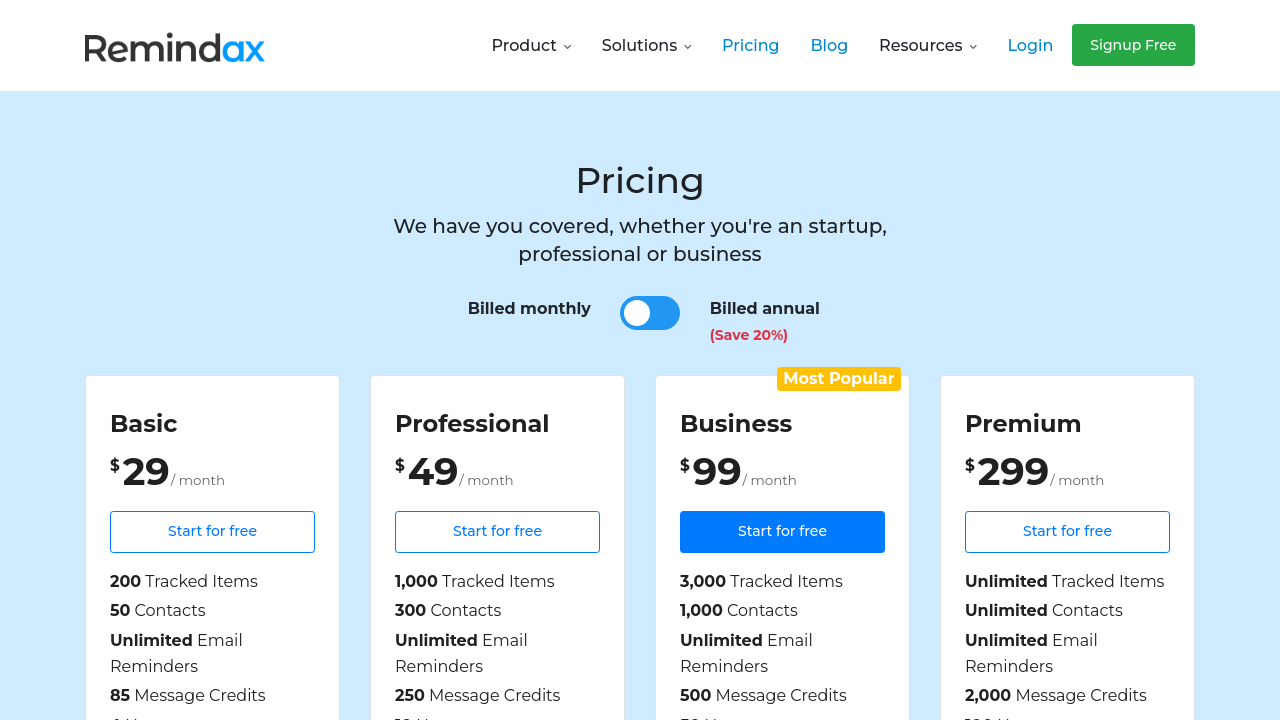Click the Premium plan heading
1280x720 pixels.
click(1023, 424)
